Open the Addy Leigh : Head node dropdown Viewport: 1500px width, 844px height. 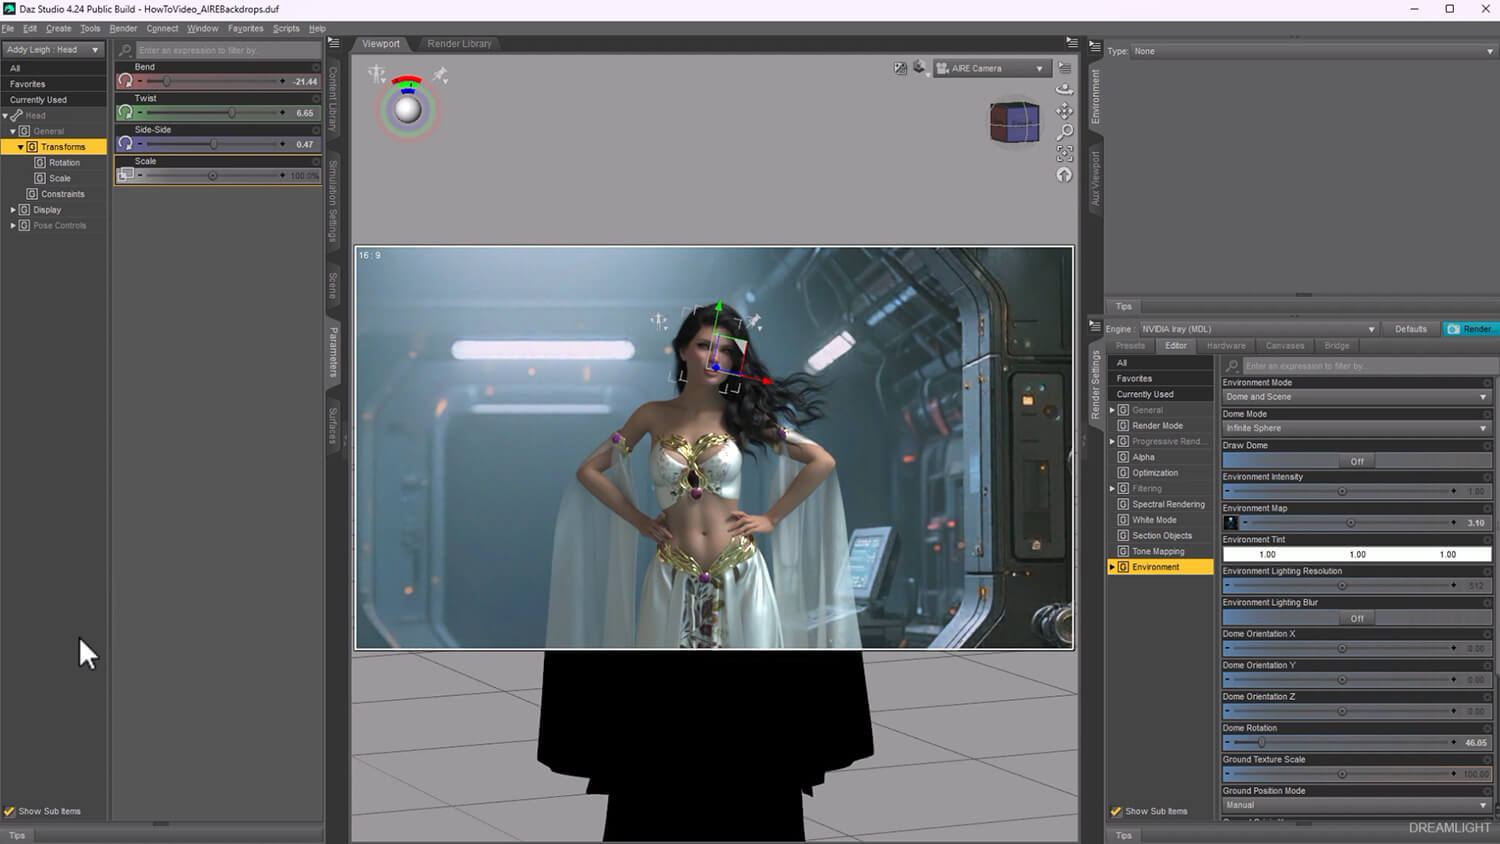53,49
